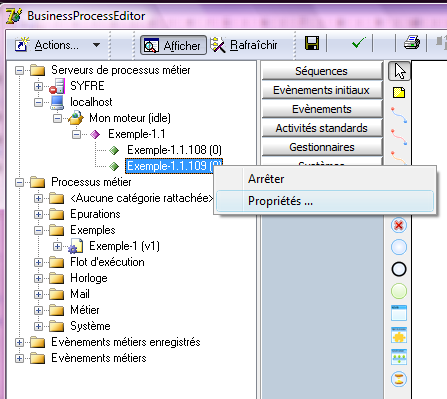Select the Métier folder label
This screenshot has width=447, height=399.
click(85, 310)
